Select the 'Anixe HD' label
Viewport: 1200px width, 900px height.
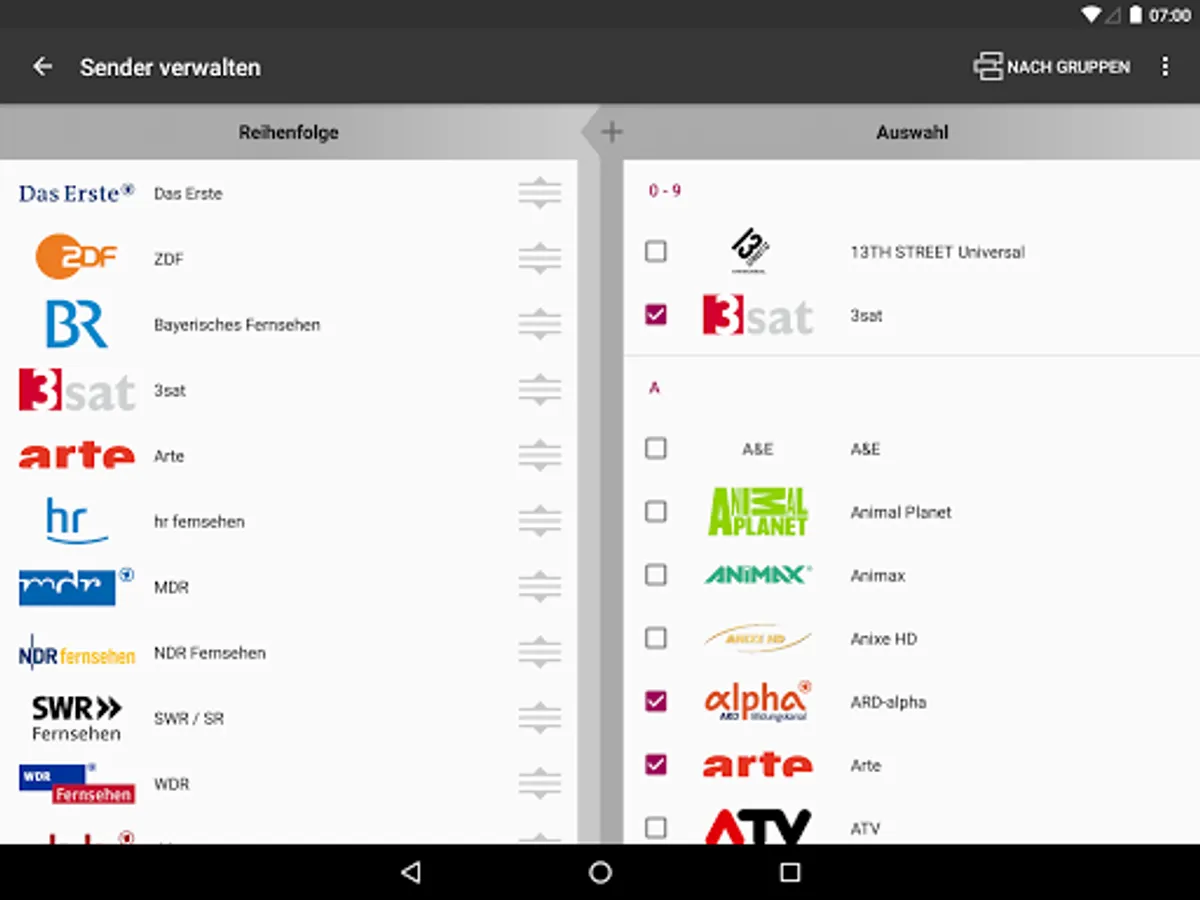883,639
